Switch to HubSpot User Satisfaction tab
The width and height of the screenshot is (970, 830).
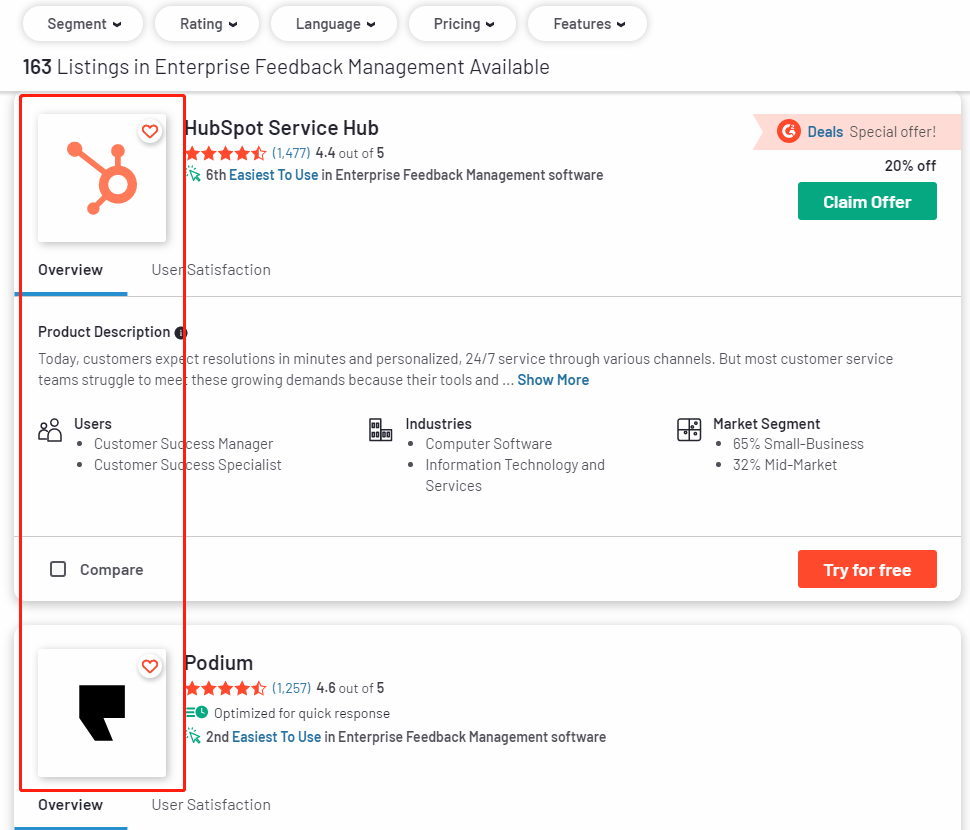pos(211,270)
